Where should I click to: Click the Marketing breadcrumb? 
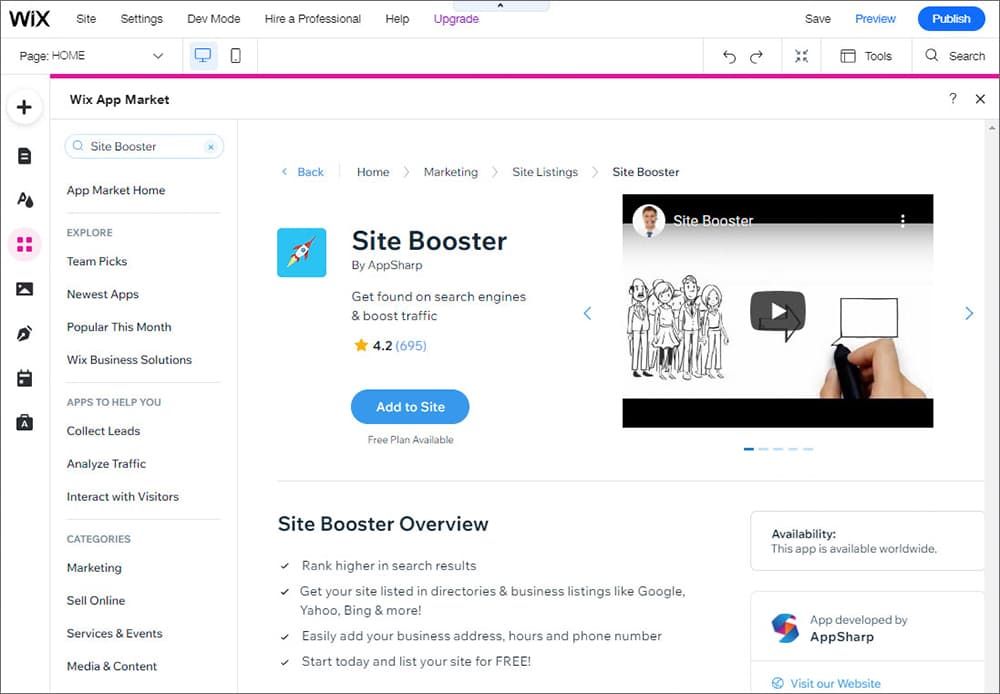coord(451,172)
